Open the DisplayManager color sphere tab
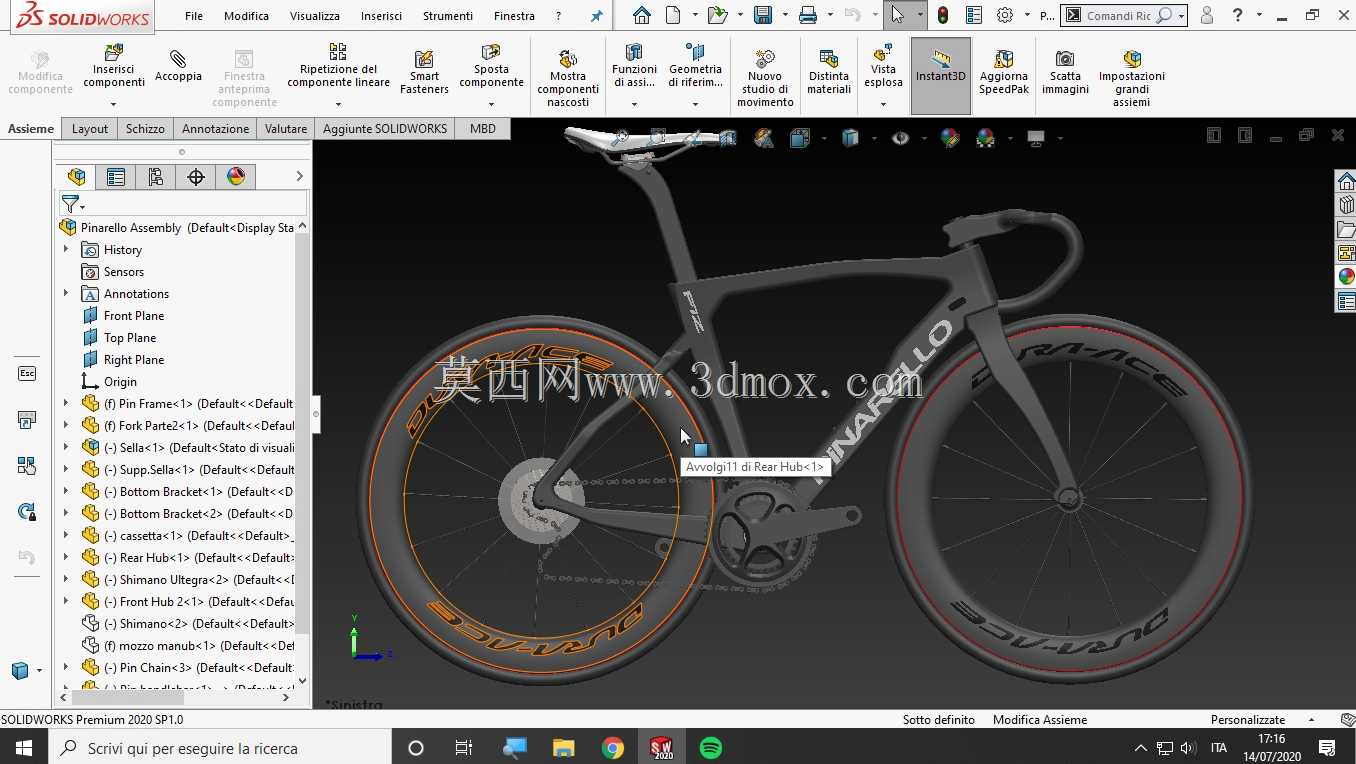1356x764 pixels. [236, 177]
